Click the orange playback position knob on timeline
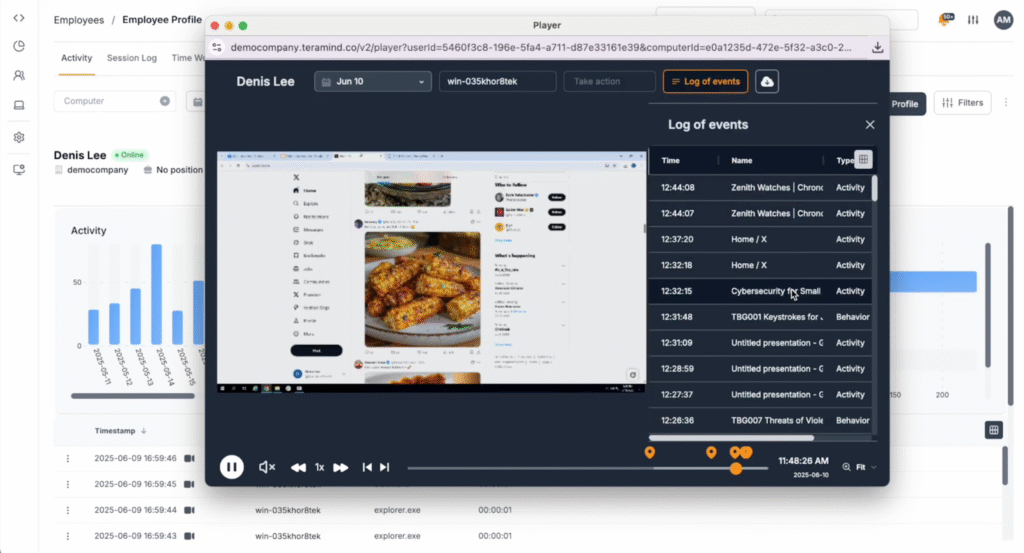Viewport: 1024px width, 553px height. point(736,468)
